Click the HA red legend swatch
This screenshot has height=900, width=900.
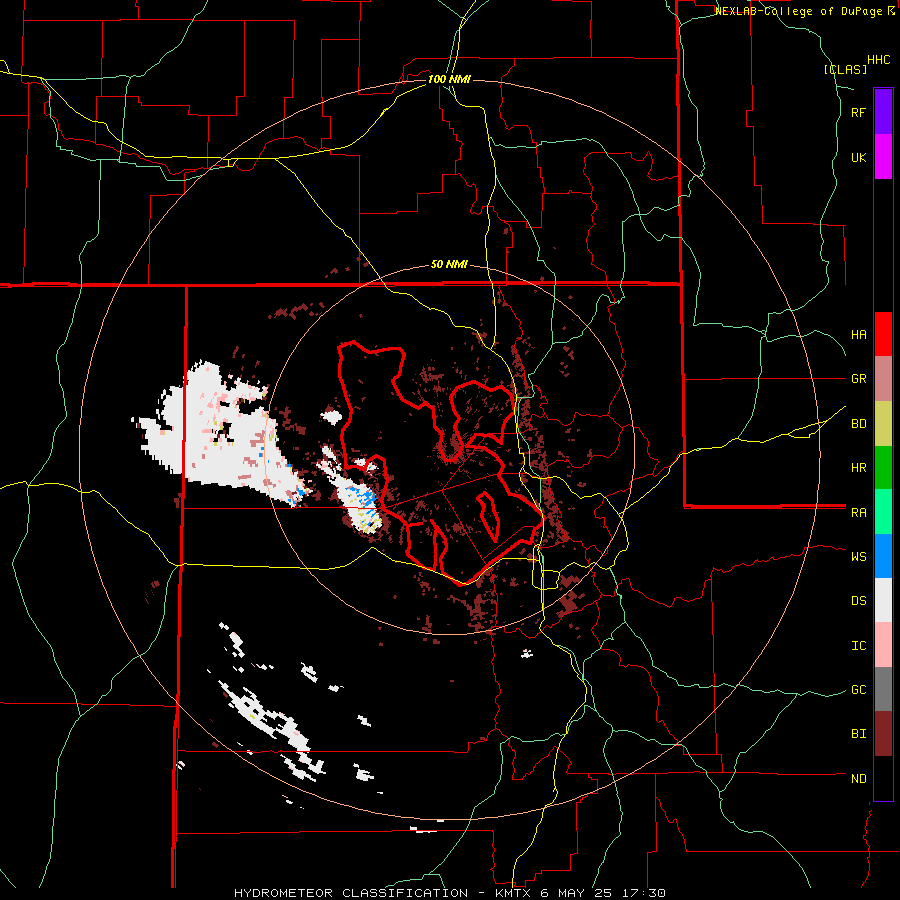pyautogui.click(x=883, y=334)
